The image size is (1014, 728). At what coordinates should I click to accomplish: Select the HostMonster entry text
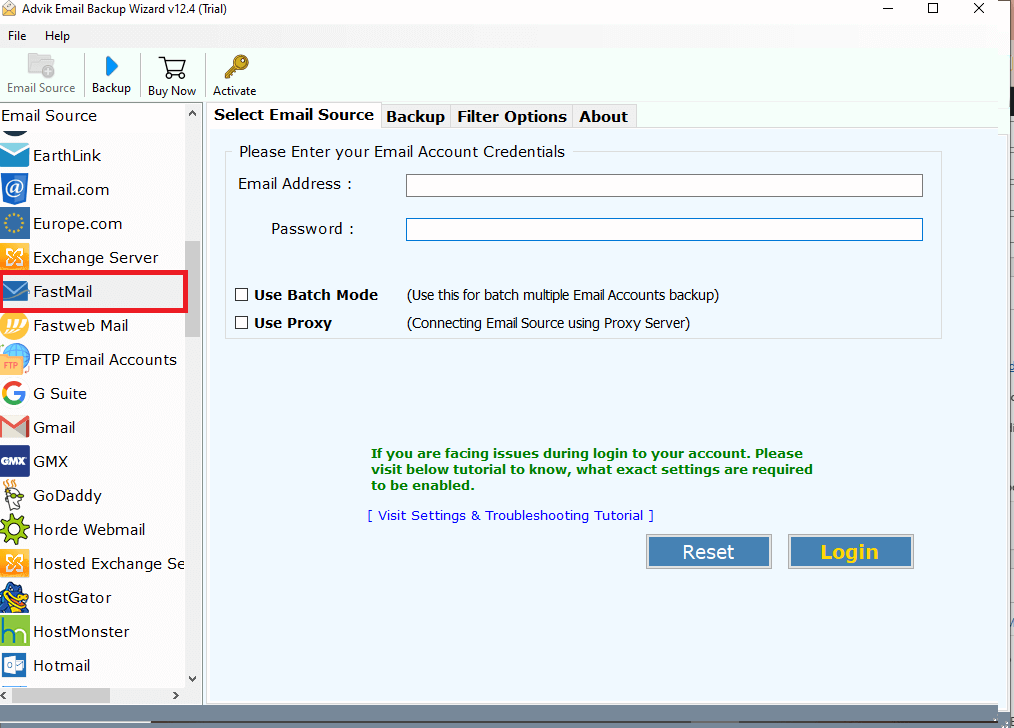pyautogui.click(x=81, y=632)
